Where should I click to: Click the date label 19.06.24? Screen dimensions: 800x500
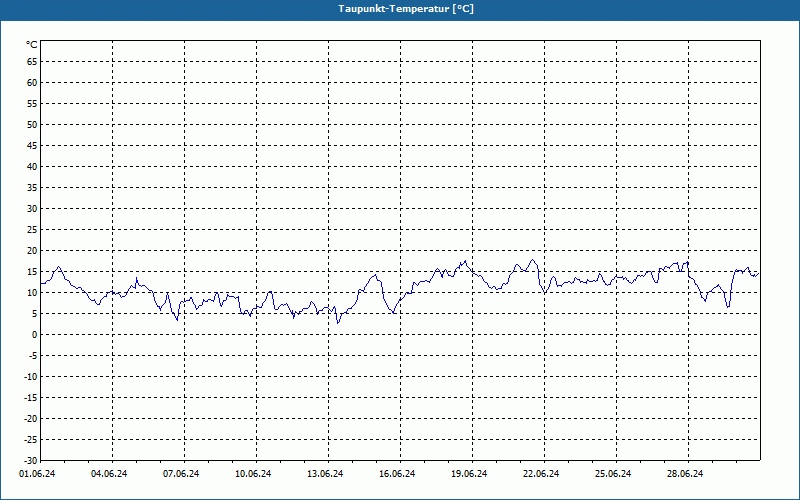point(469,474)
